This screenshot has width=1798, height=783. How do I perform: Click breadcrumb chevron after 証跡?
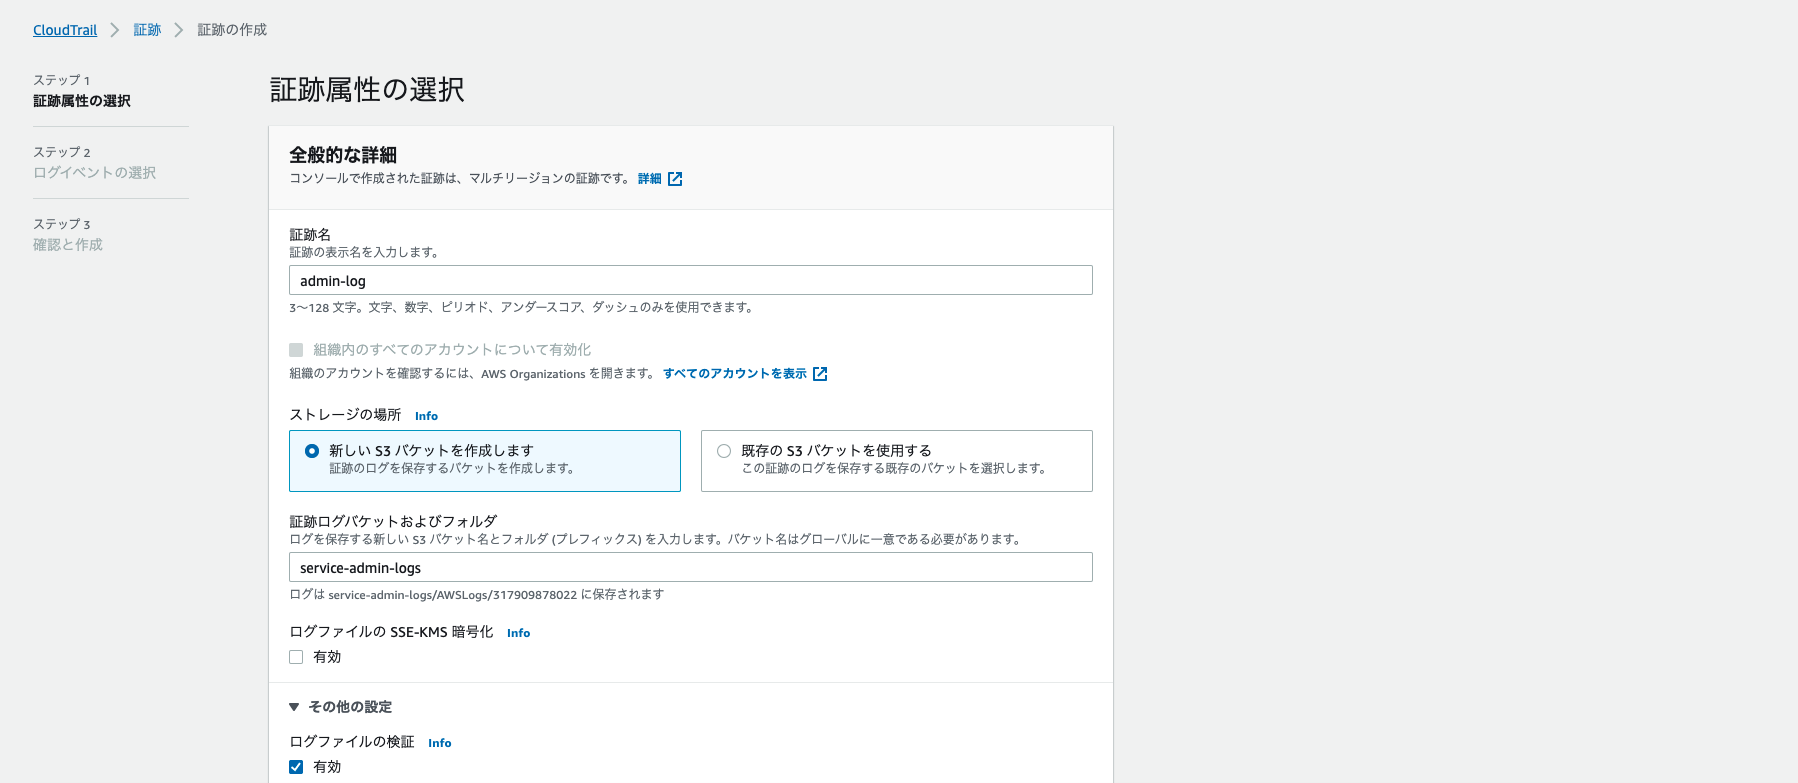(179, 30)
